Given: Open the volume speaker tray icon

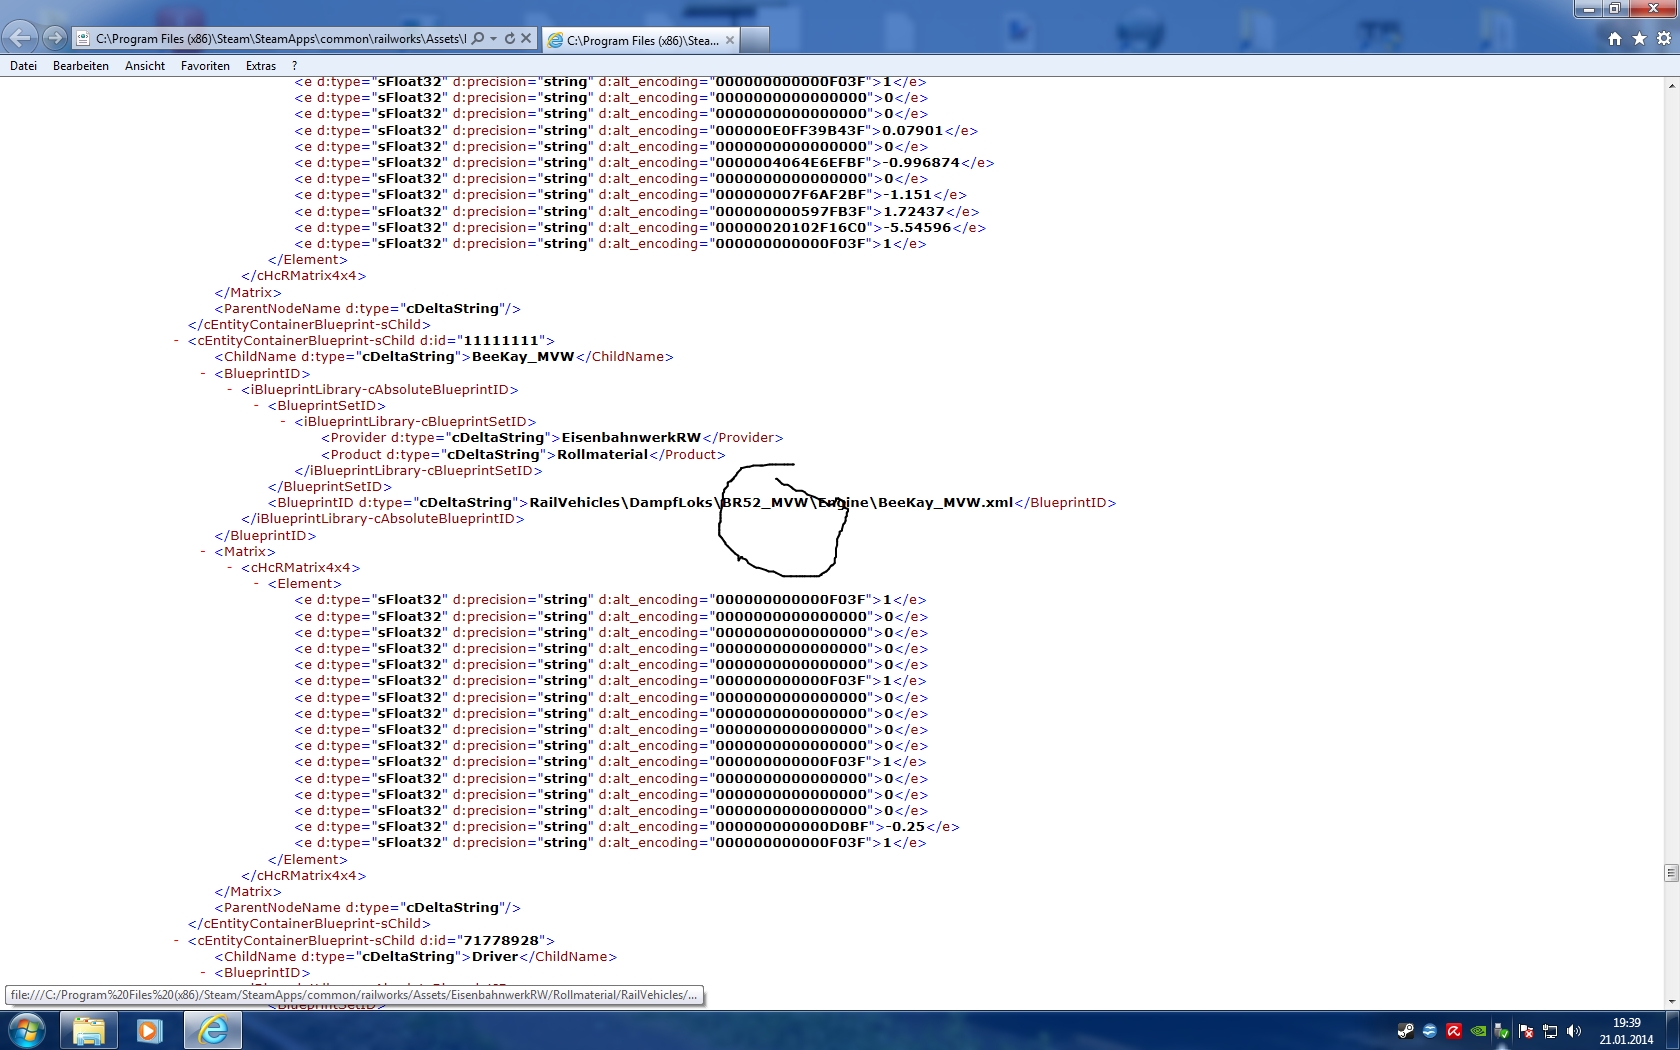Looking at the screenshot, I should coord(1574,1031).
